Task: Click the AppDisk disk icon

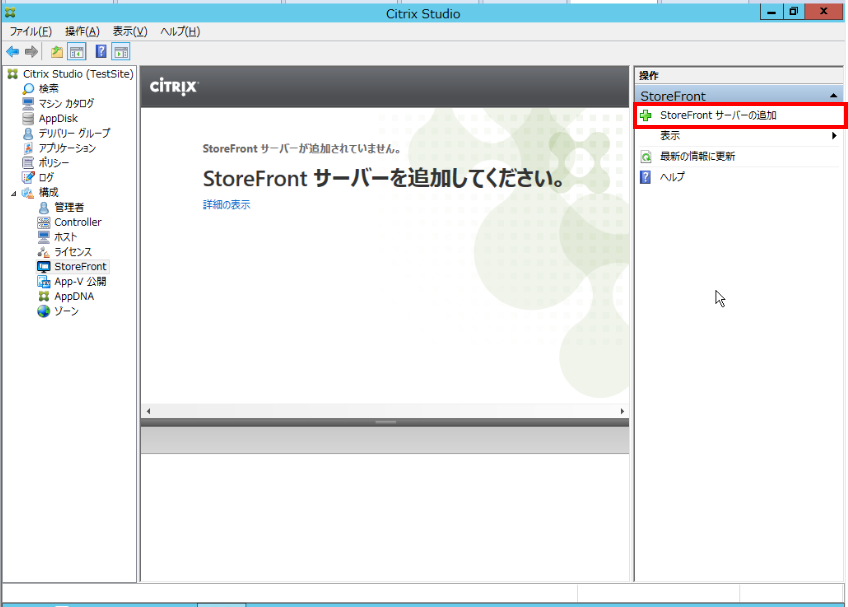Action: 28,118
